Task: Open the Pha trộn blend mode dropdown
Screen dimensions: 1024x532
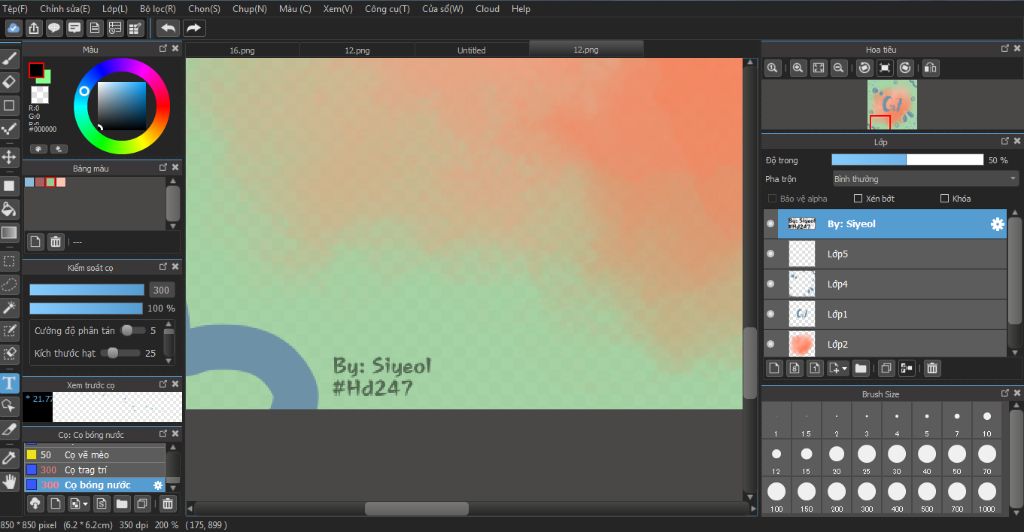Action: click(x=925, y=179)
